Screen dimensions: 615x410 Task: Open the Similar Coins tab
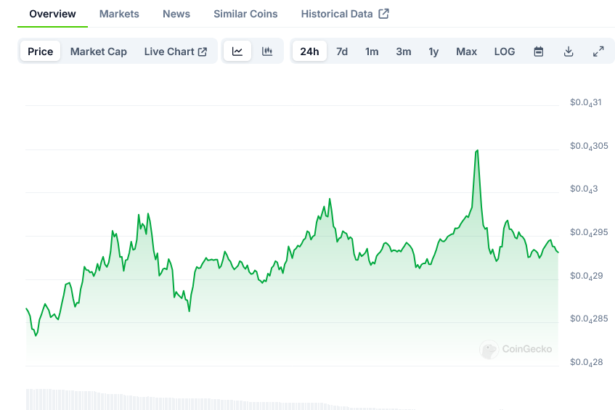point(246,14)
